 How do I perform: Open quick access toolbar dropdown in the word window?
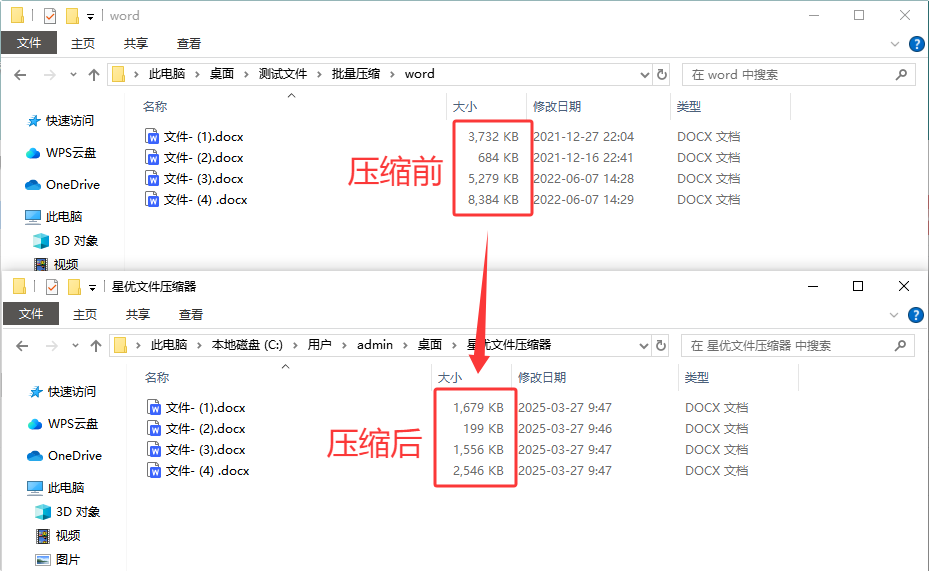click(x=91, y=17)
